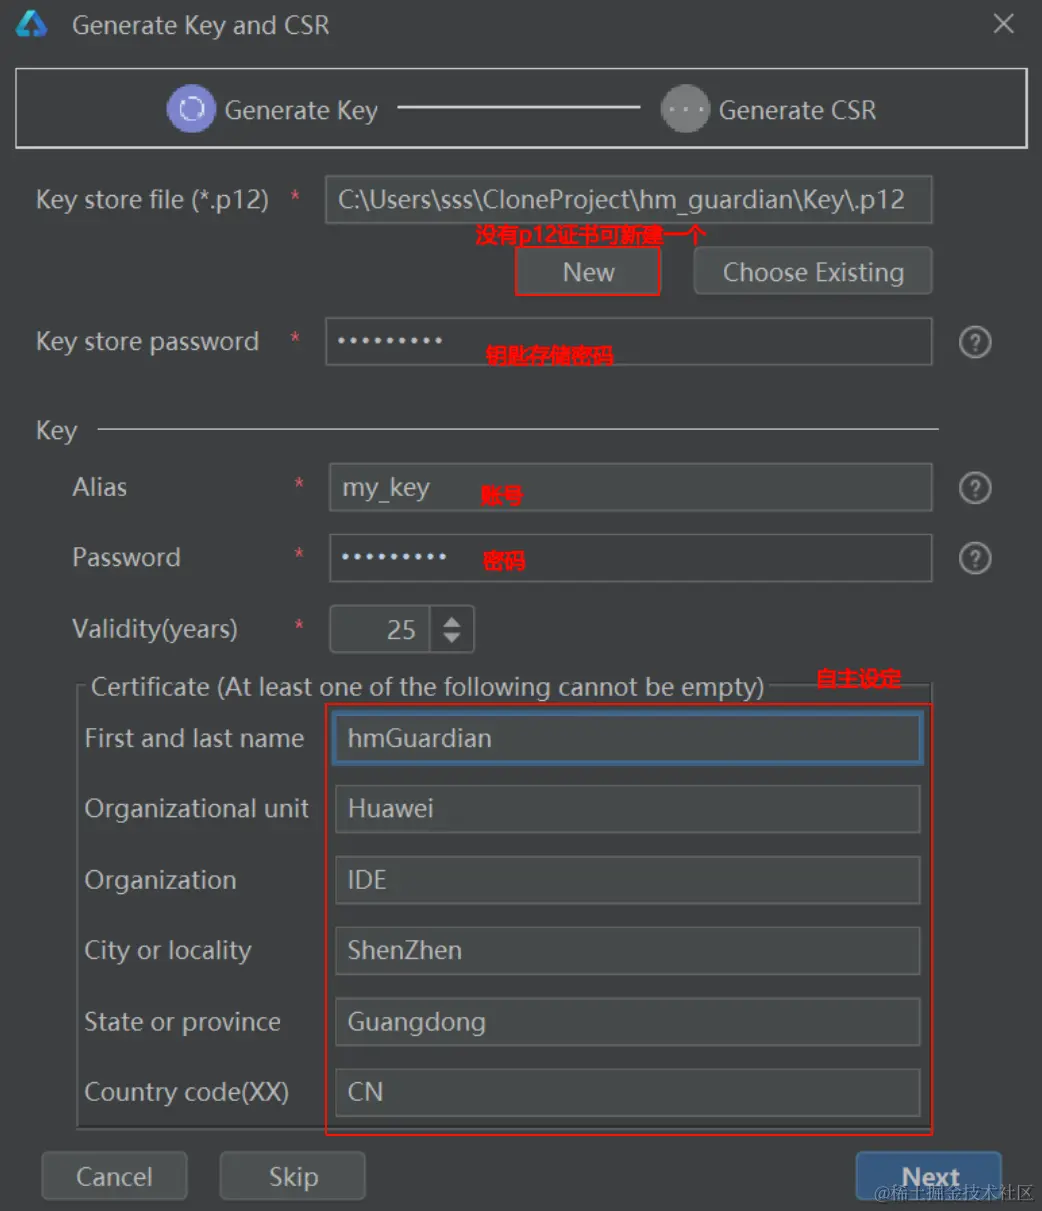
Task: Click the DevEco Studio logo in title bar
Action: pyautogui.click(x=32, y=25)
